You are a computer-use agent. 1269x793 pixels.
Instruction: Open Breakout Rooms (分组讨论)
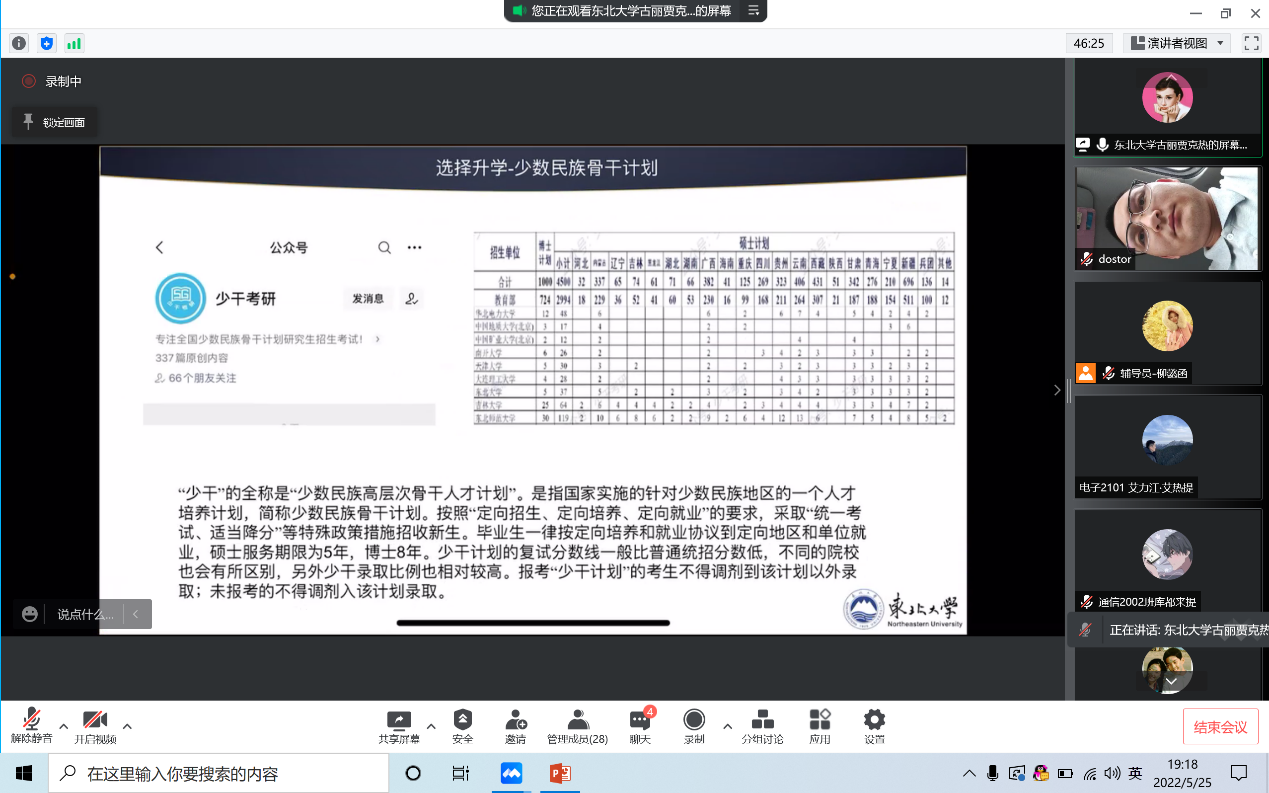(x=762, y=726)
